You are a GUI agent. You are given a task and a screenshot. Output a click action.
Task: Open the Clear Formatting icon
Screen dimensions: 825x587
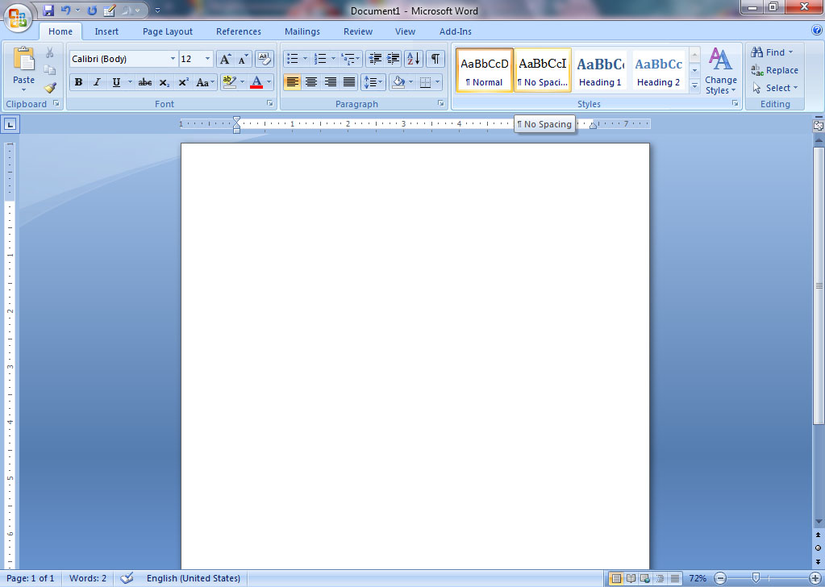click(x=264, y=59)
